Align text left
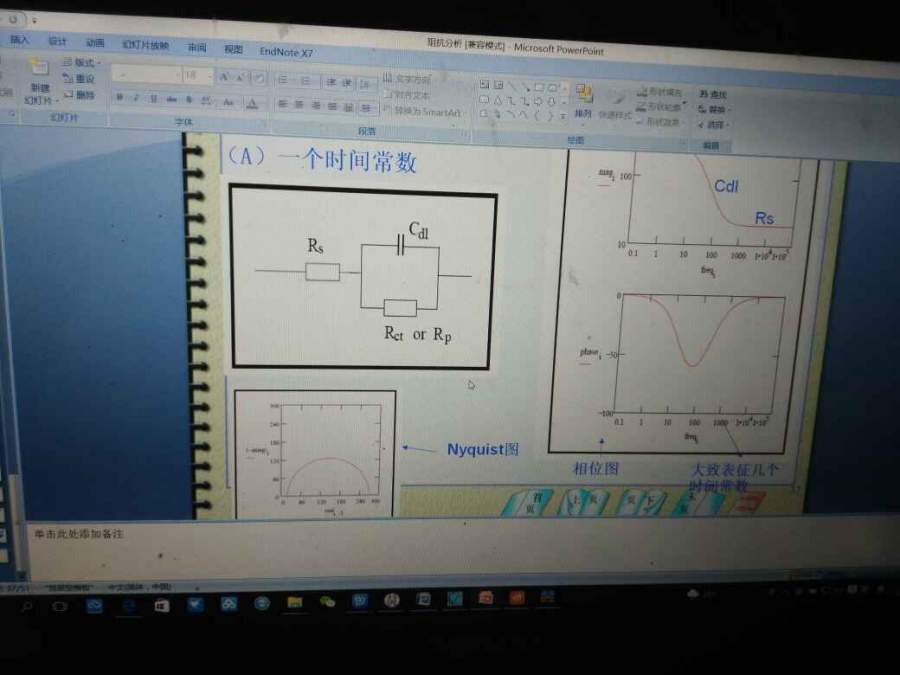The height and width of the screenshot is (675, 900). 282,104
